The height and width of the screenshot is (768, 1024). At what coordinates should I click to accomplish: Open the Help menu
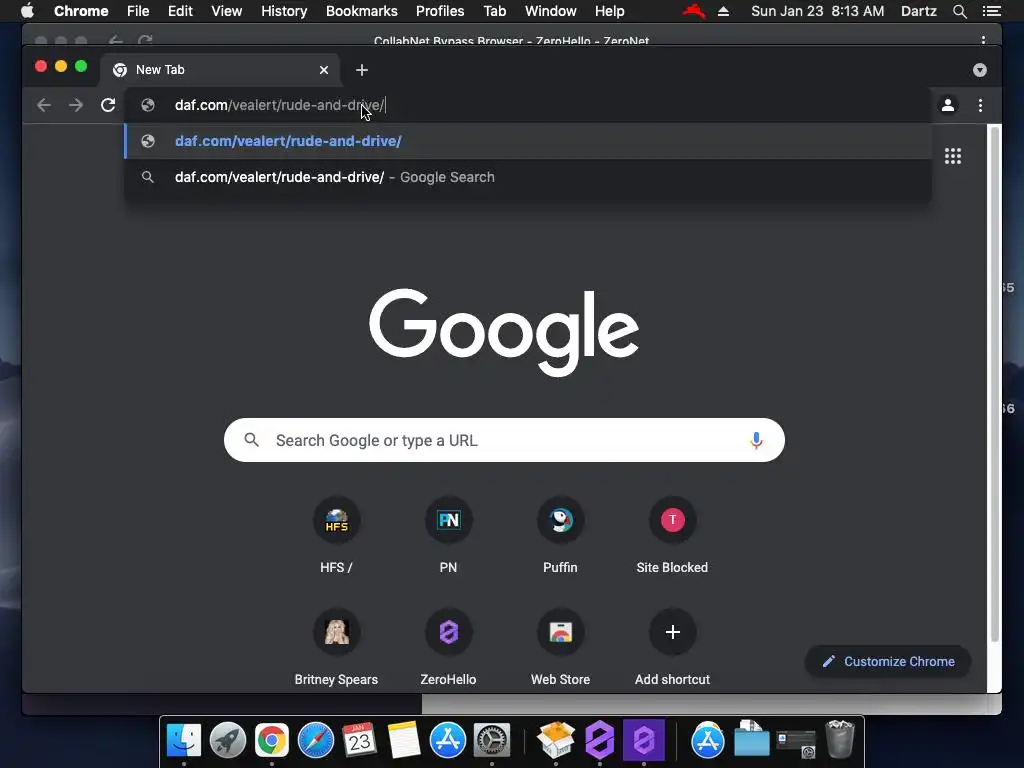point(609,11)
